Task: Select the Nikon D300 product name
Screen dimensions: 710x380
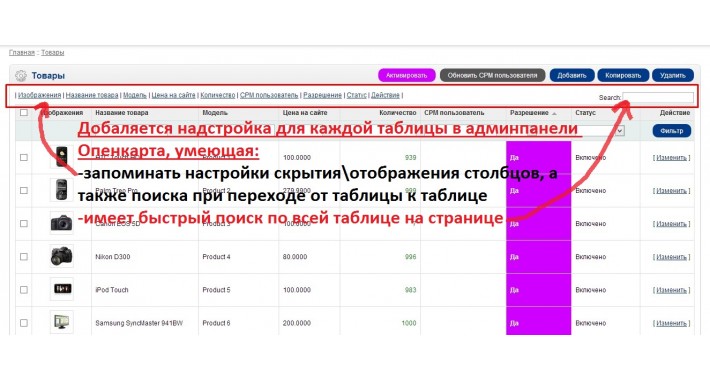Action: [x=113, y=257]
